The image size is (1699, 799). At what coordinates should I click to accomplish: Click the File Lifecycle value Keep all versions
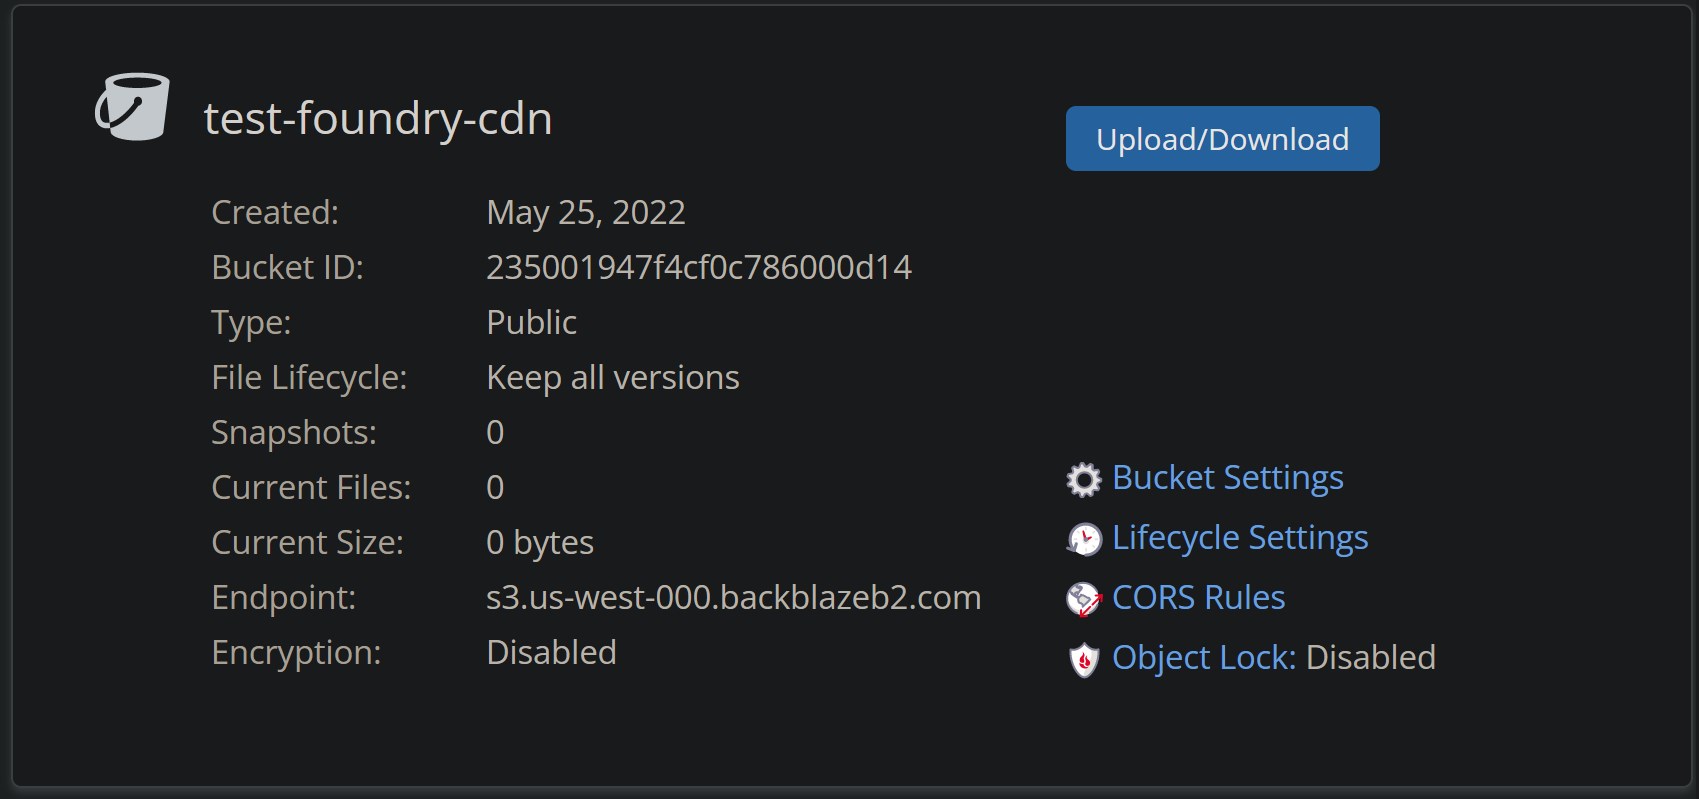point(612,378)
